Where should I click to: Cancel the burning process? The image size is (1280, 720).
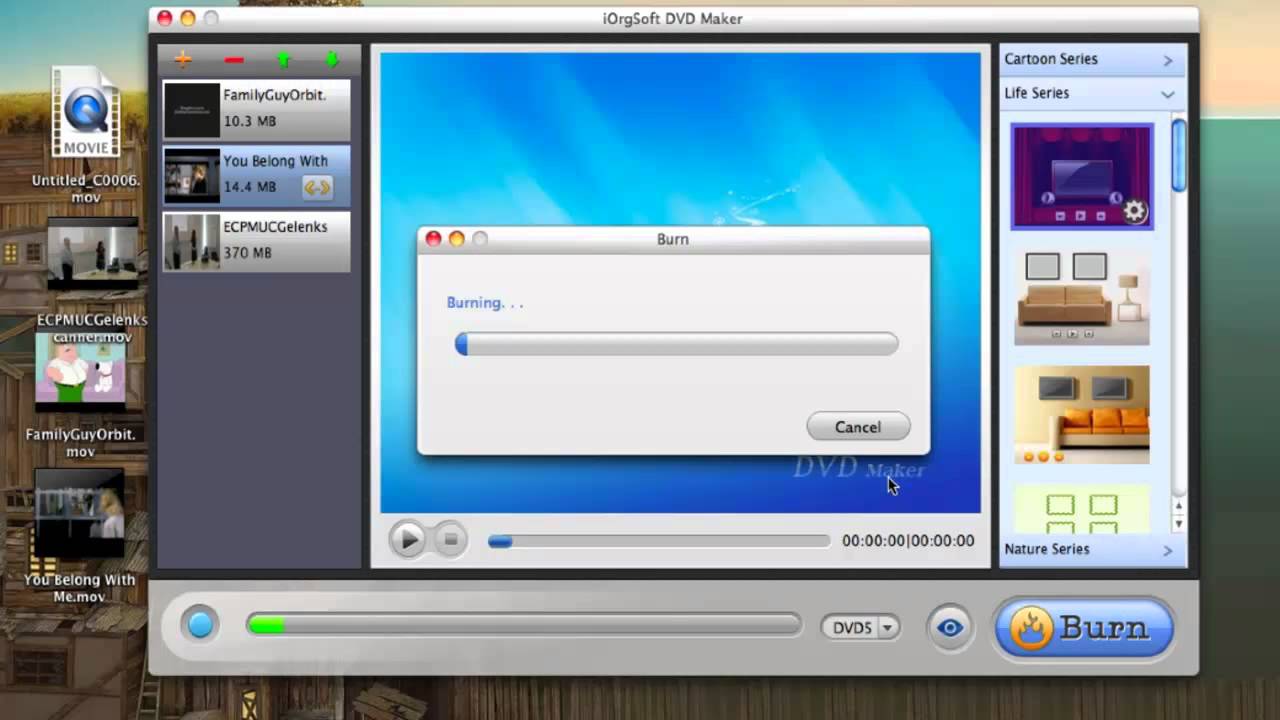pyautogui.click(x=858, y=427)
